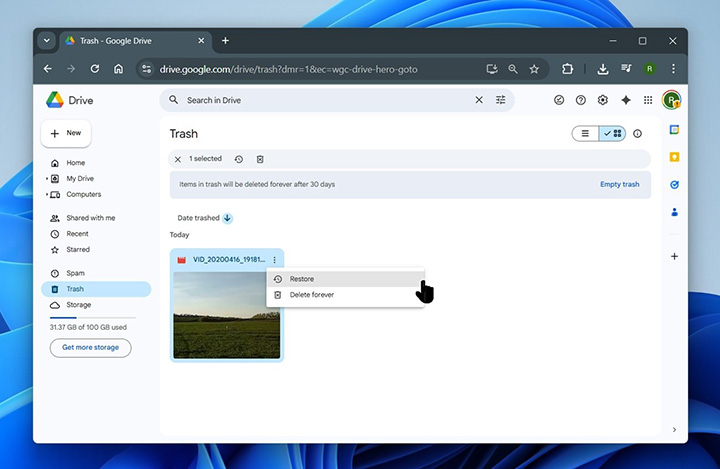Image resolution: width=720 pixels, height=469 pixels.
Task: Open the Chrome profile R avatar
Action: point(649,69)
